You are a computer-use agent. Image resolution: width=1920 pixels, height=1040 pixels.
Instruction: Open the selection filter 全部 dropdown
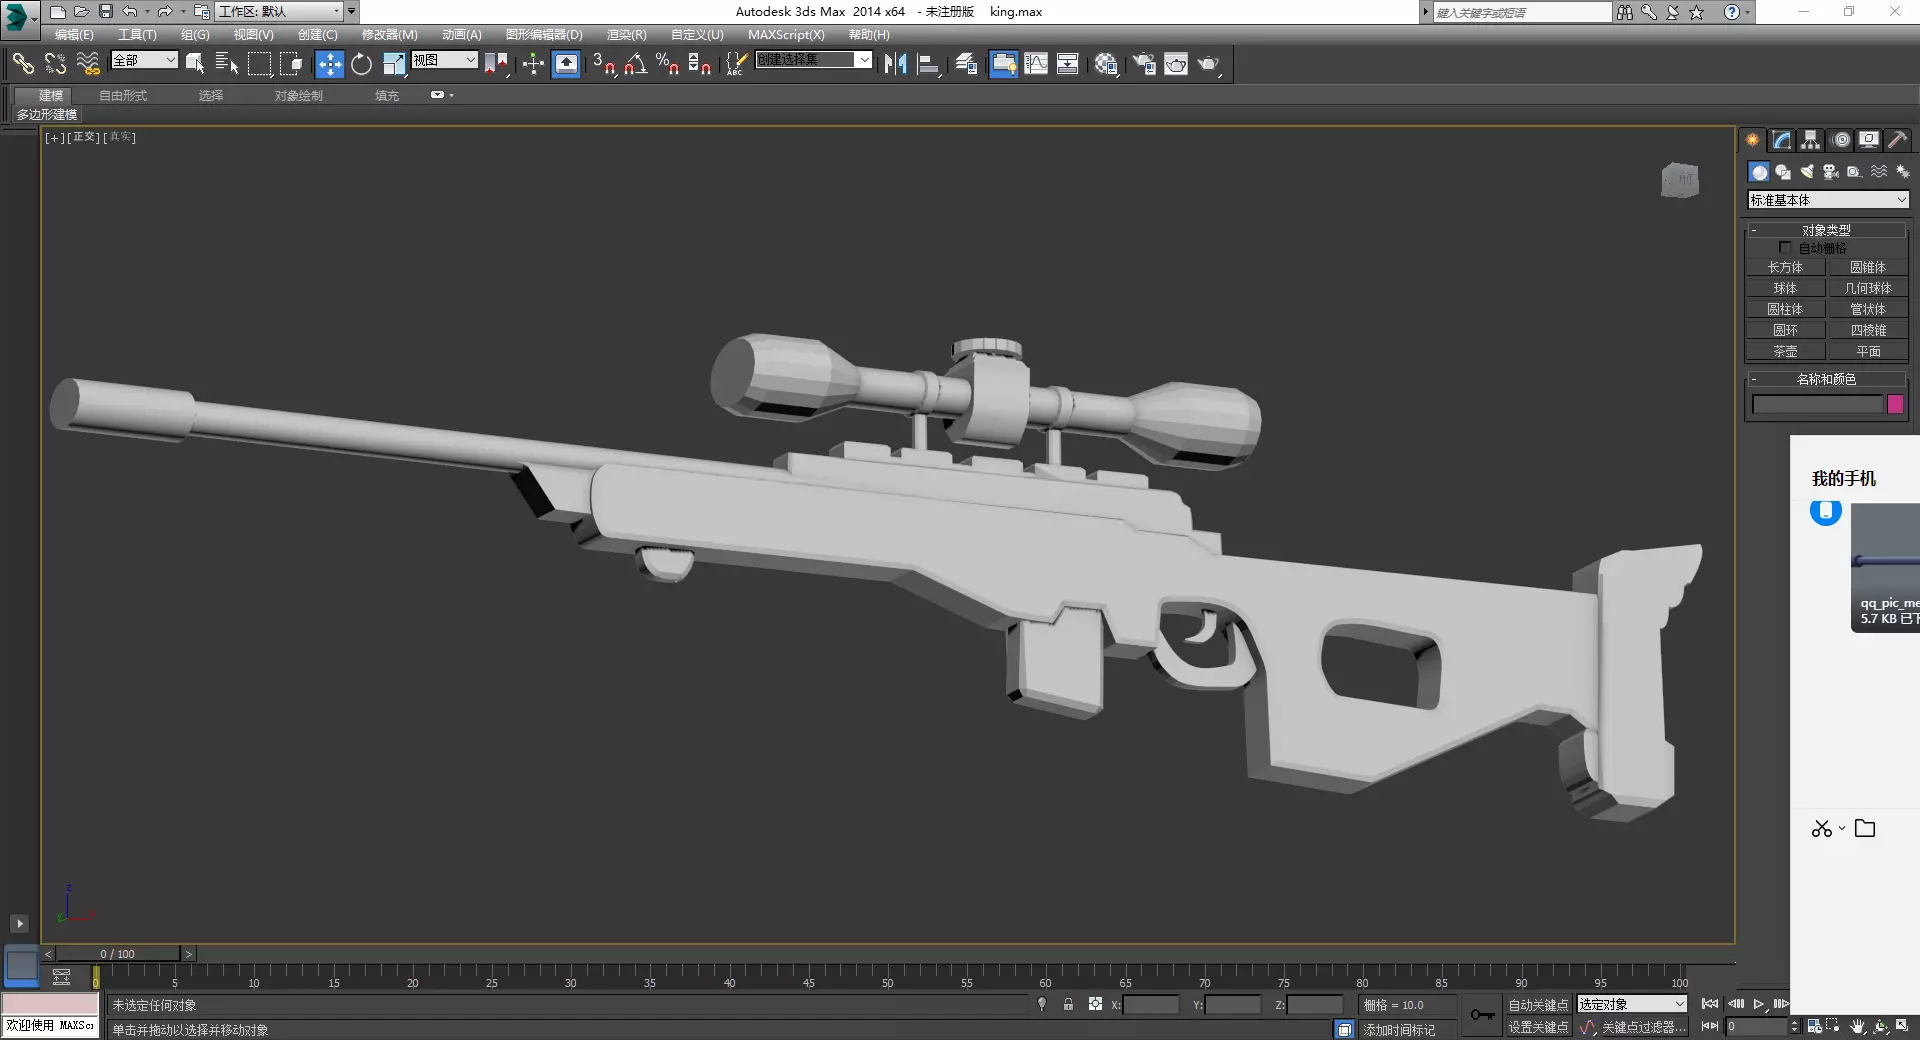(144, 60)
